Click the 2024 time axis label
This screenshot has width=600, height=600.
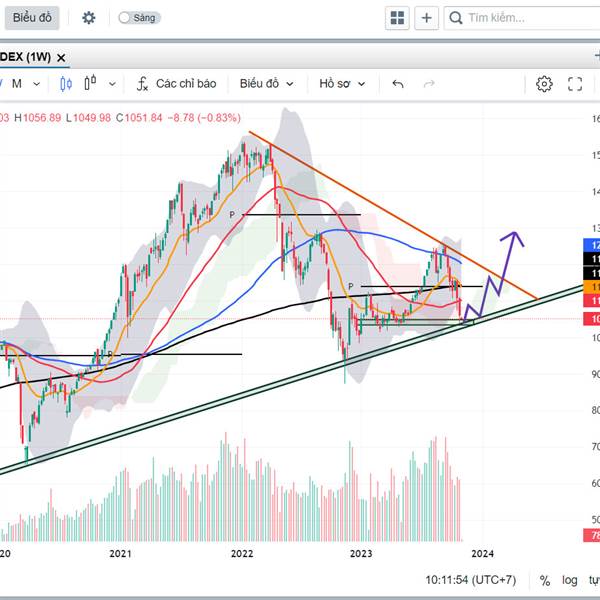[x=483, y=553]
